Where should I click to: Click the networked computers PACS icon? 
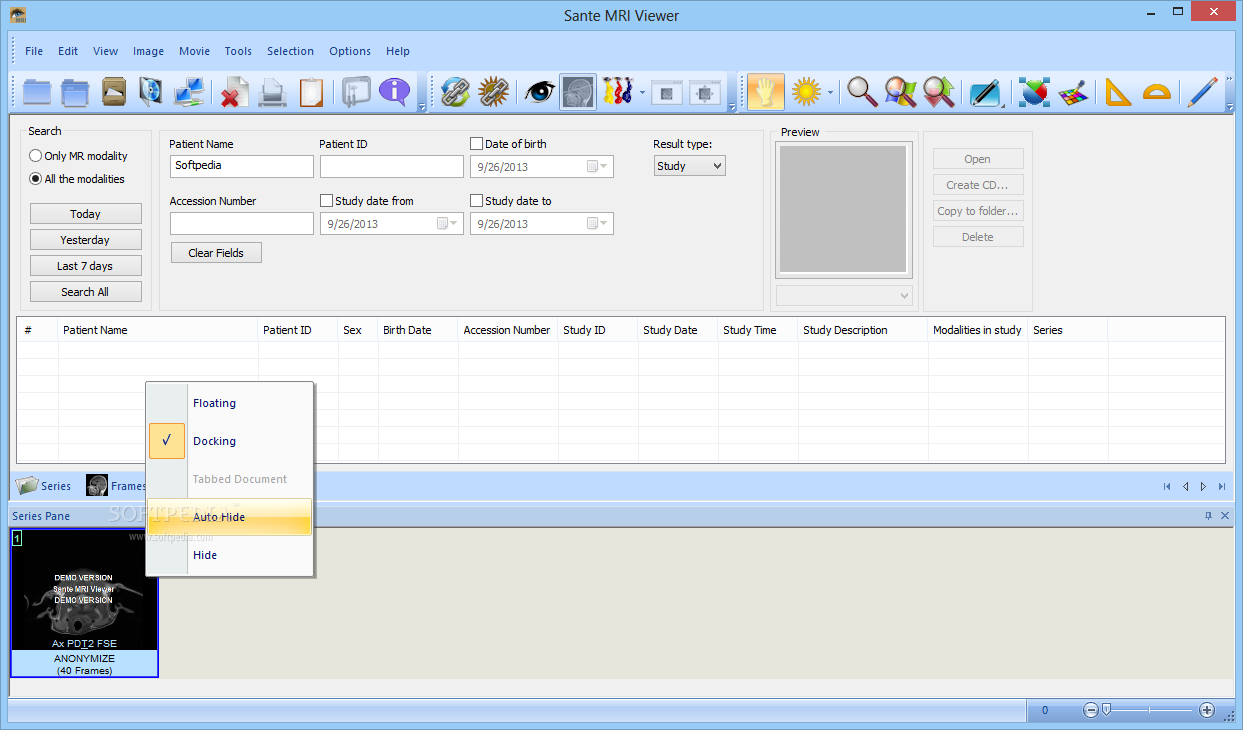(x=189, y=92)
